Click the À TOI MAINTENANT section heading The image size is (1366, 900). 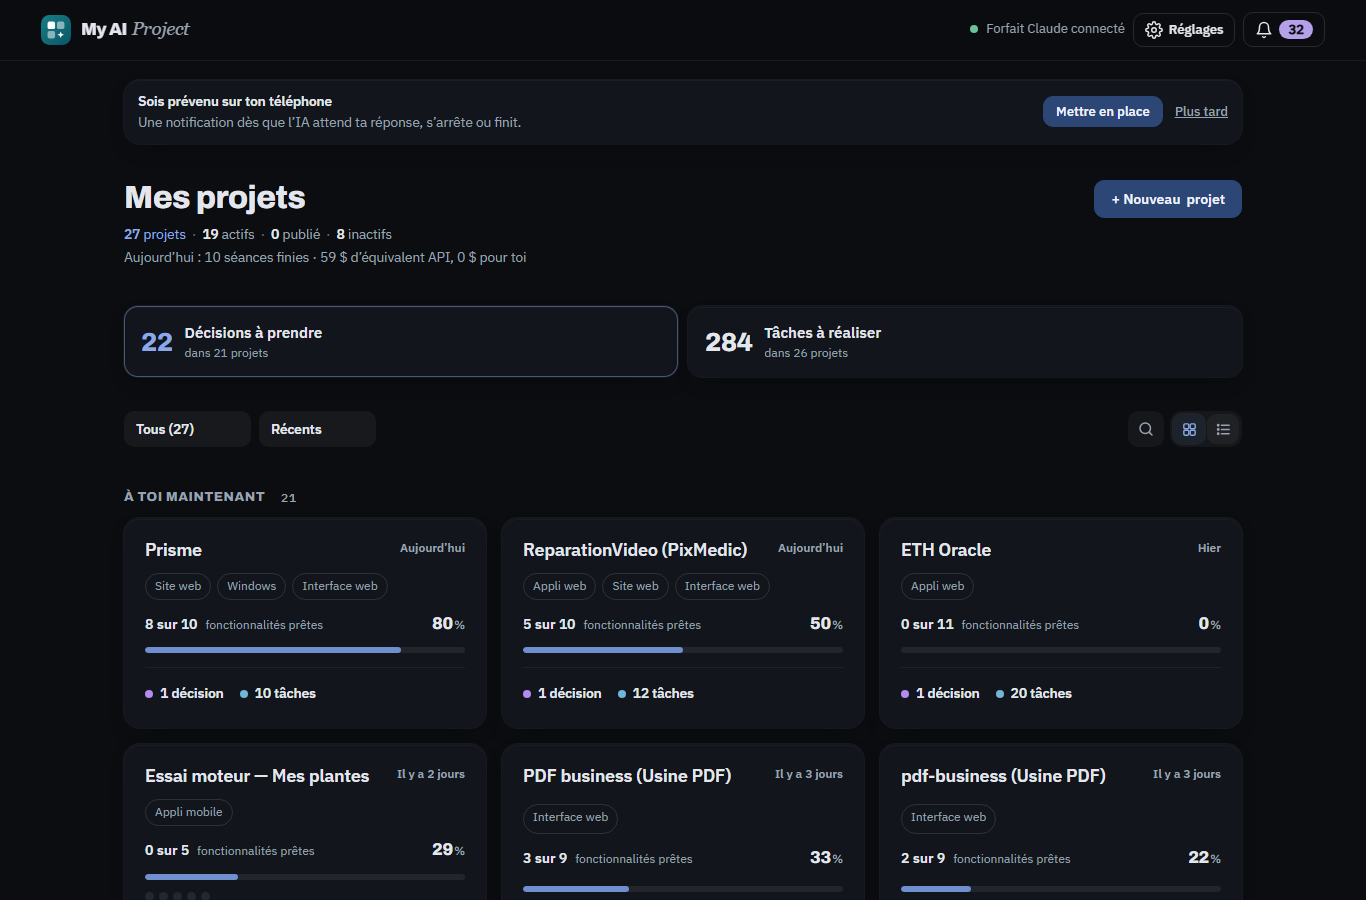click(194, 496)
